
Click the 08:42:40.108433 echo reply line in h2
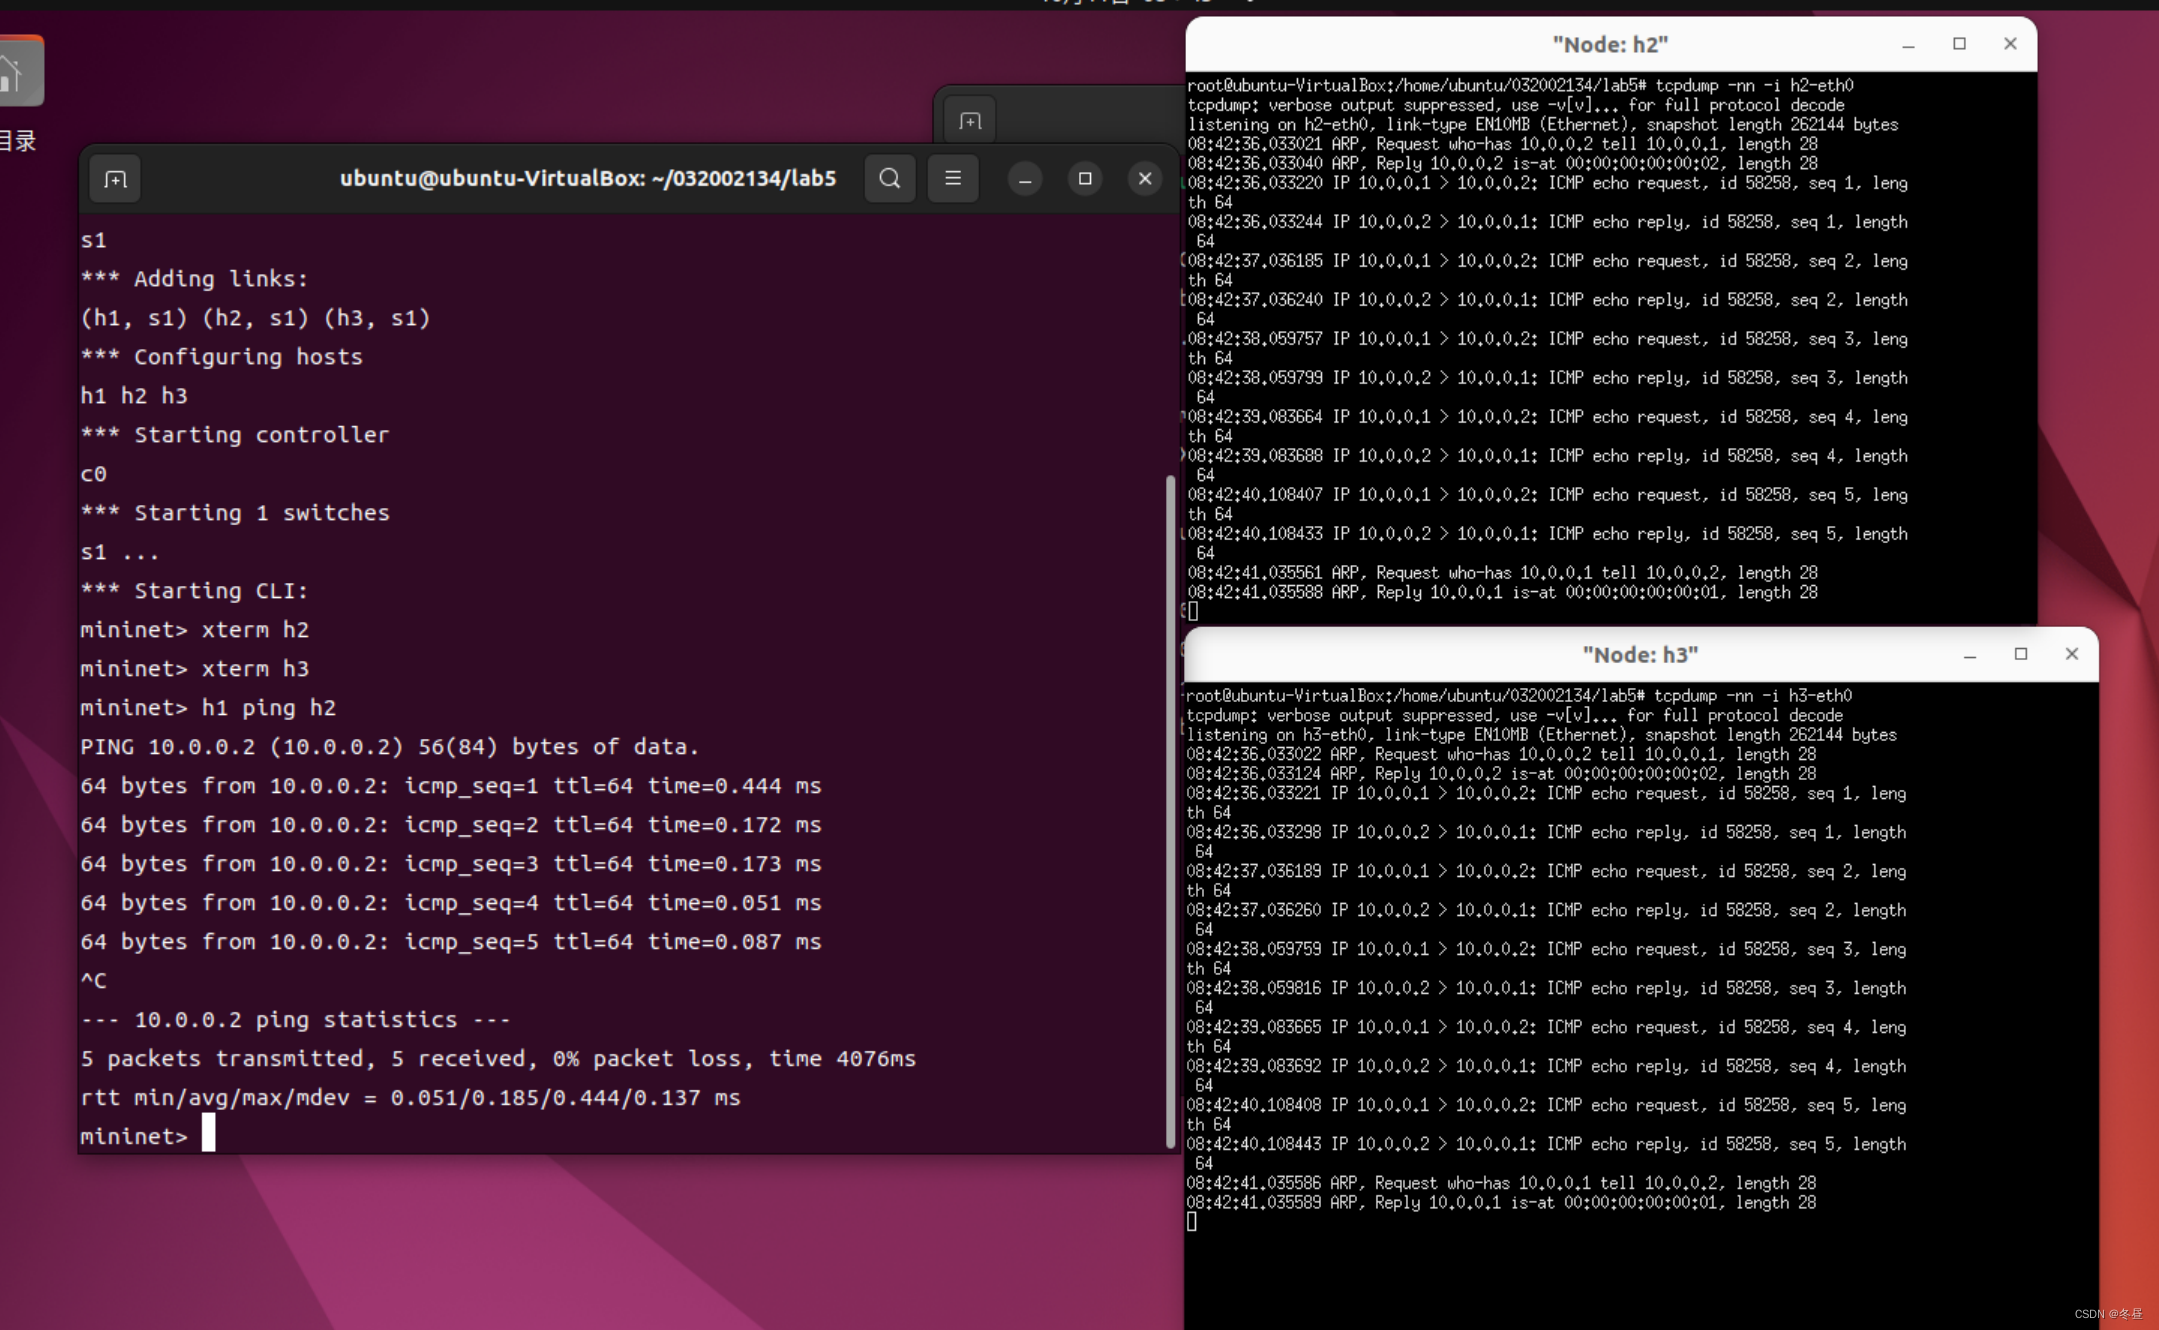coord(1548,544)
